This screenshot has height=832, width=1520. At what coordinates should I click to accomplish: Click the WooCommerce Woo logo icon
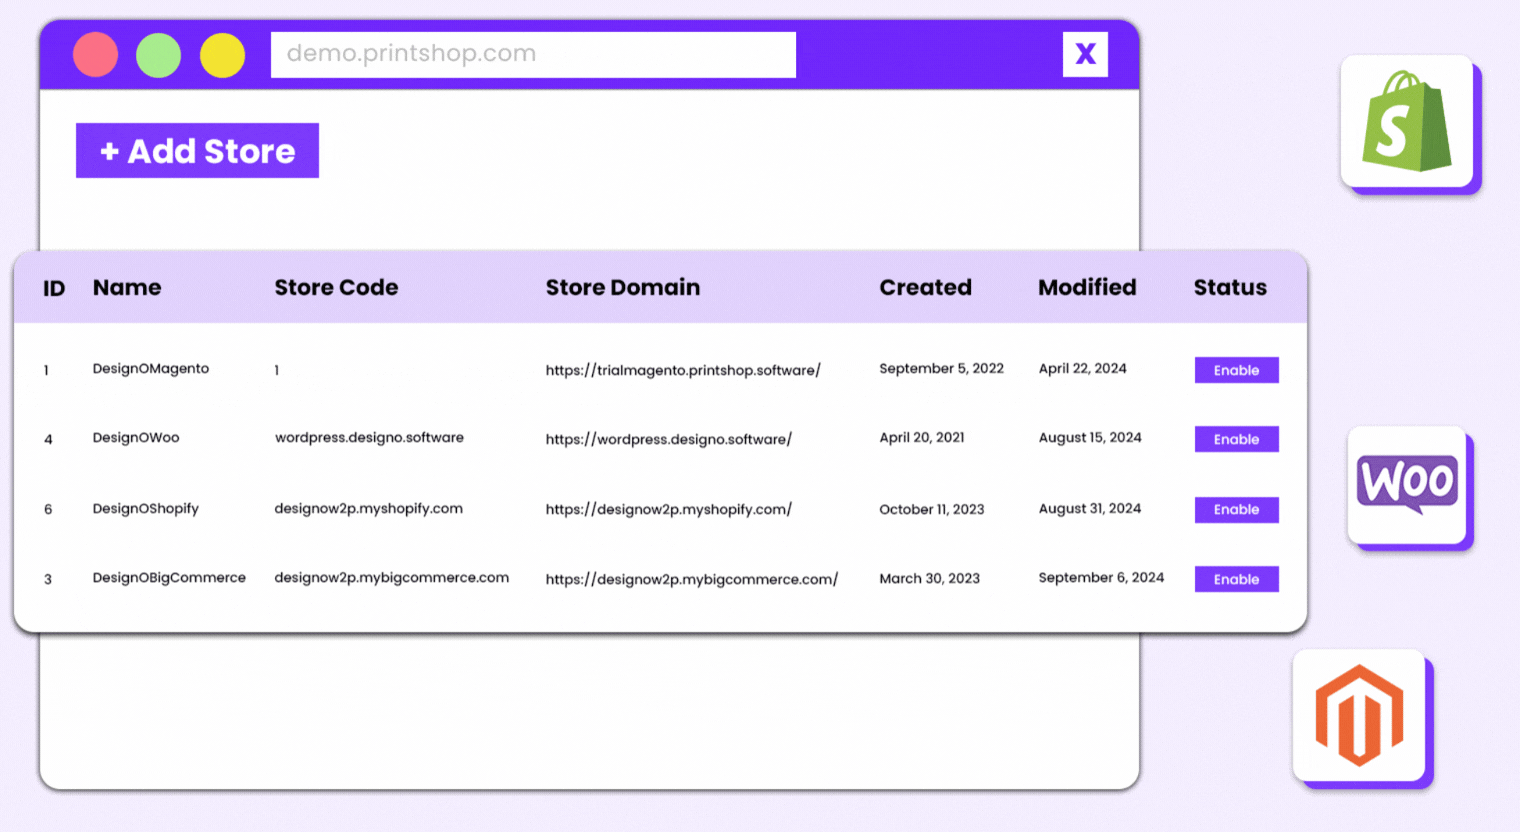(1407, 484)
